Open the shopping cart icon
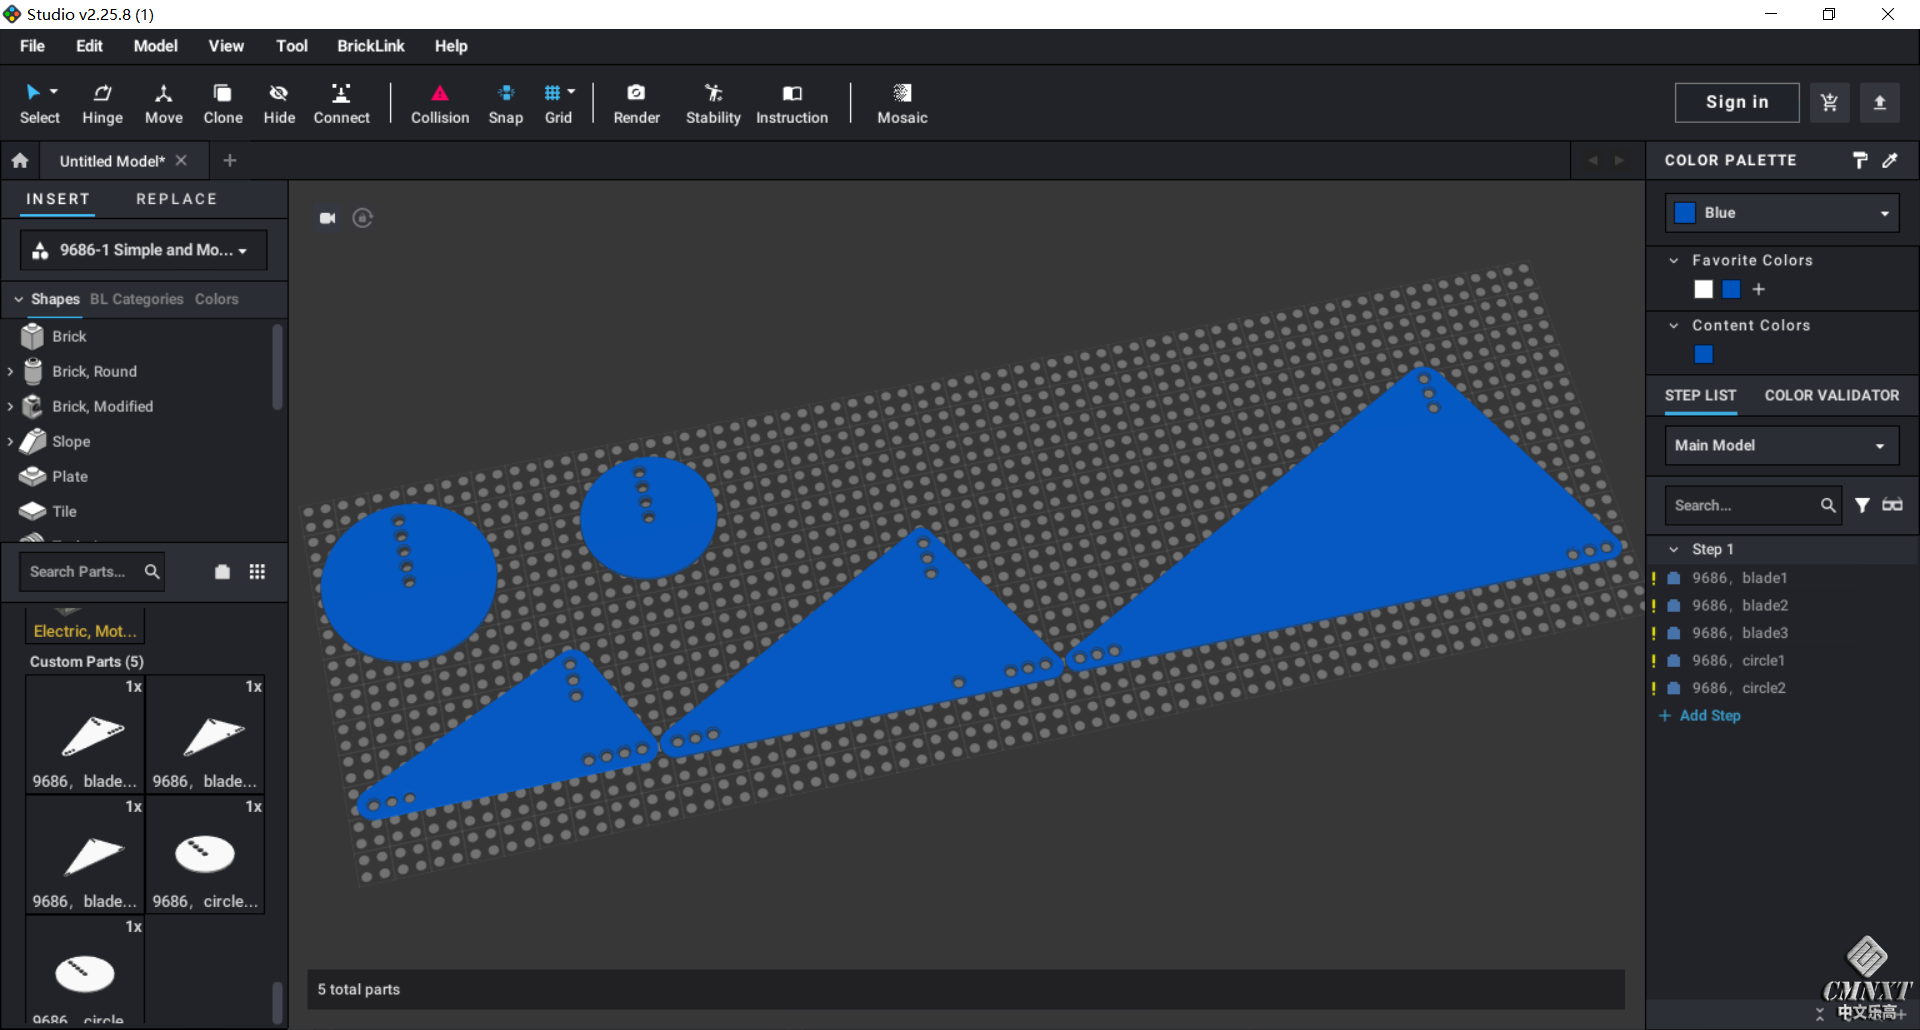The image size is (1920, 1030). tap(1830, 102)
